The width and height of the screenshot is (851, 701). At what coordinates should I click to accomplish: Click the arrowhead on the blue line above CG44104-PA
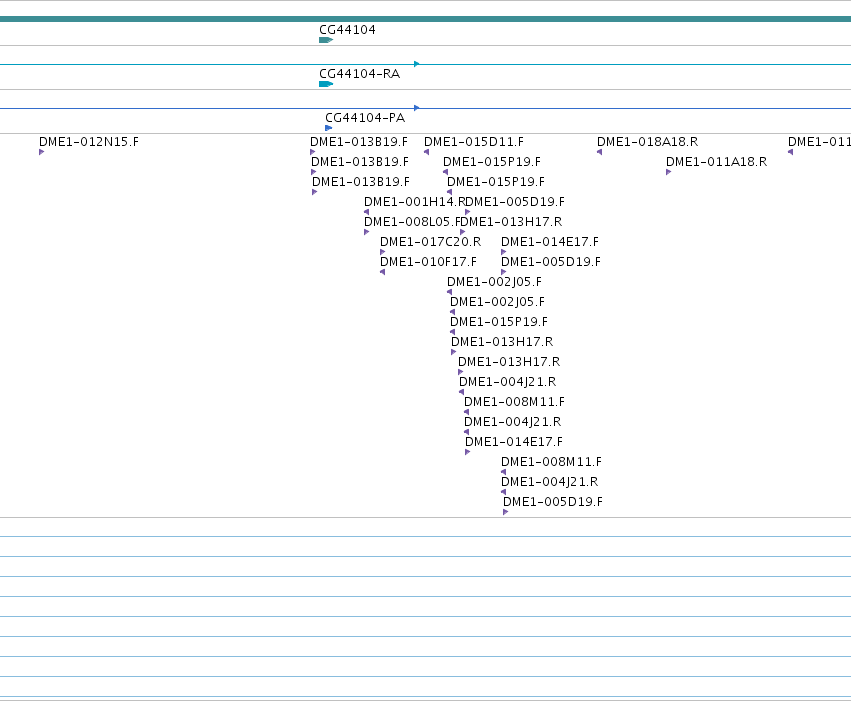click(x=416, y=108)
